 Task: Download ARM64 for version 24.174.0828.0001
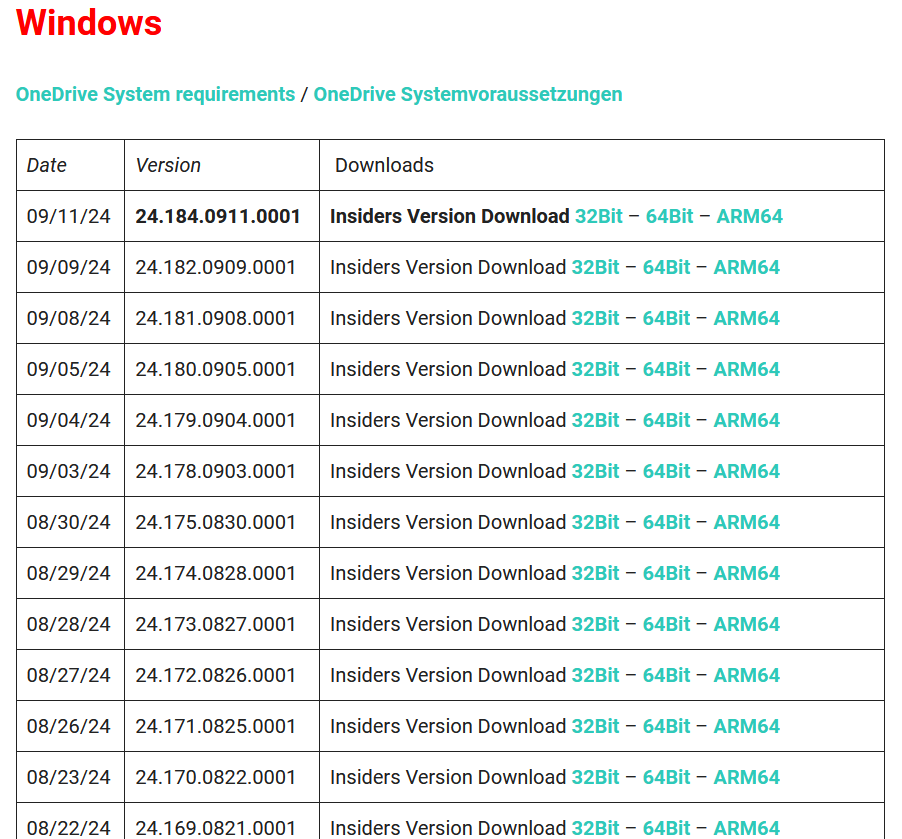pyautogui.click(x=747, y=574)
